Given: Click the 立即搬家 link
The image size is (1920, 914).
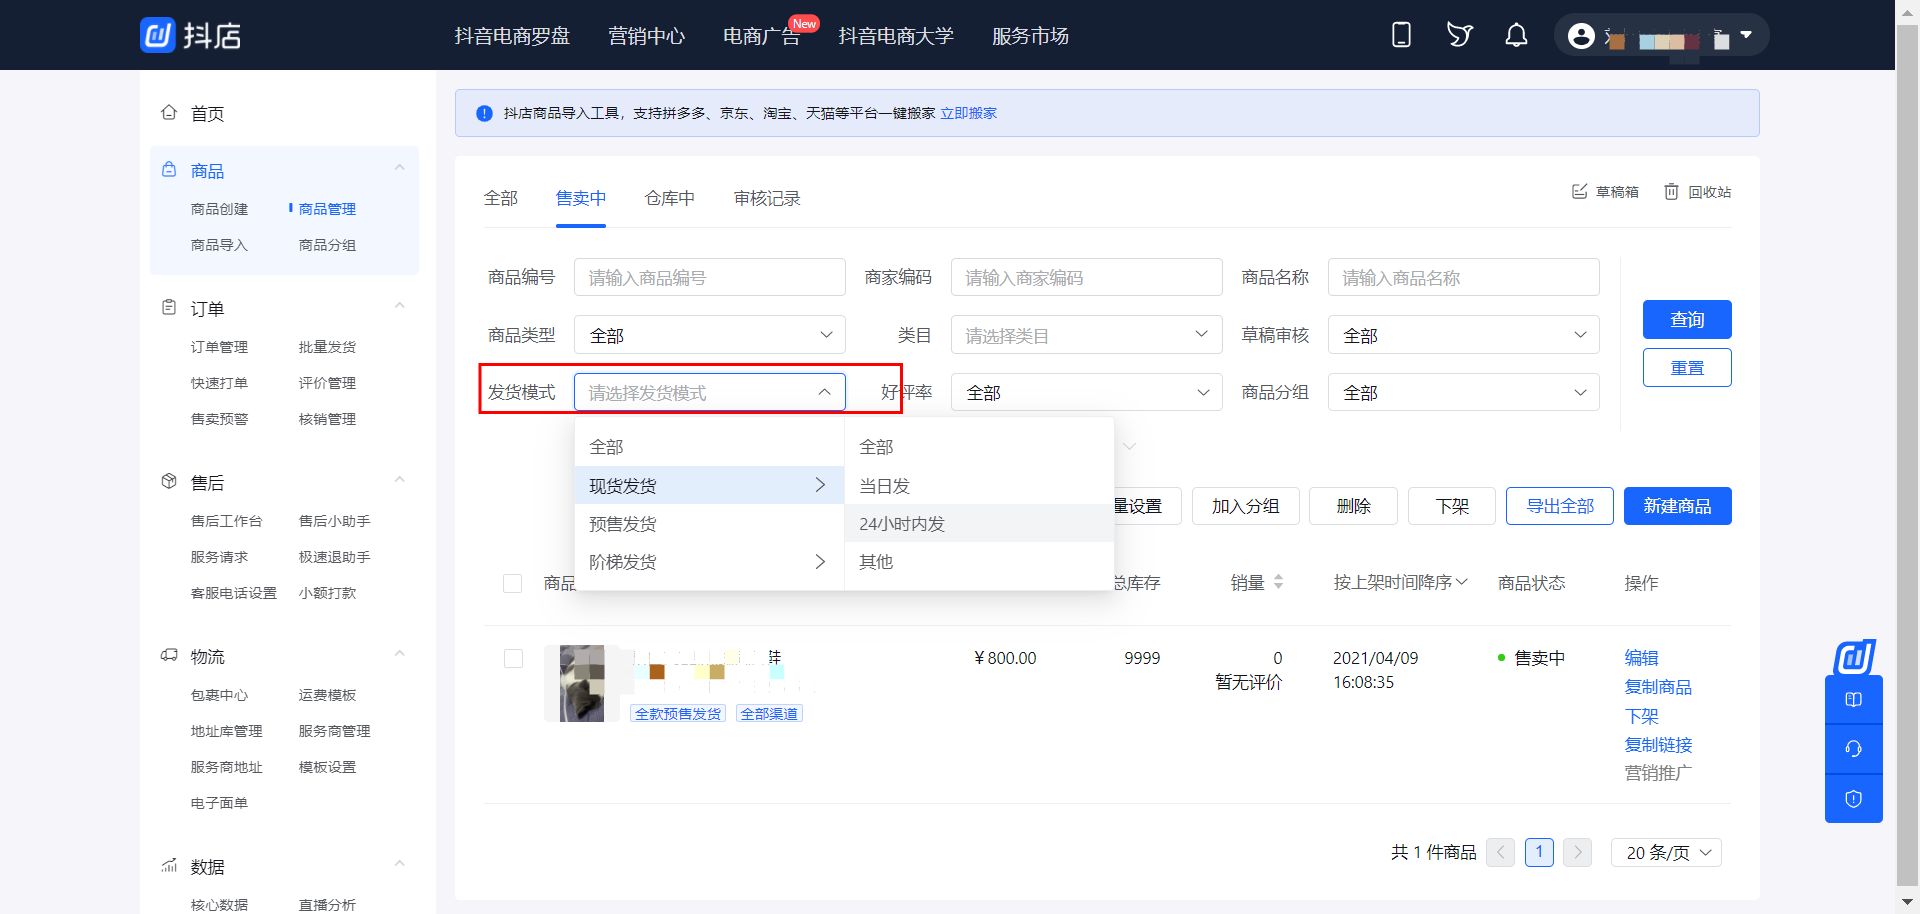Looking at the screenshot, I should click(x=969, y=113).
